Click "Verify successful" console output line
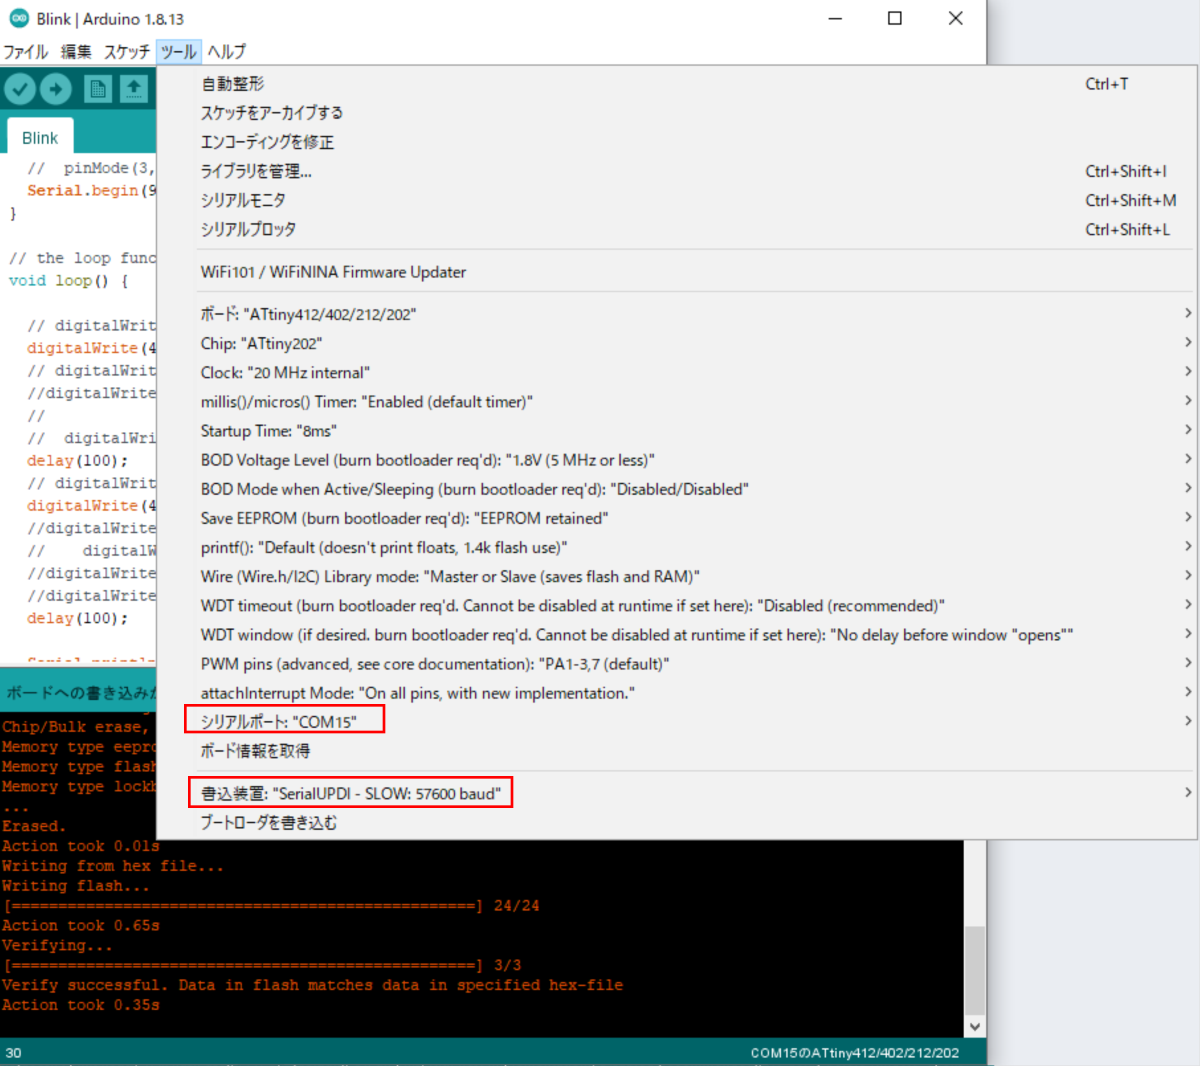The width and height of the screenshot is (1200, 1066). point(312,985)
